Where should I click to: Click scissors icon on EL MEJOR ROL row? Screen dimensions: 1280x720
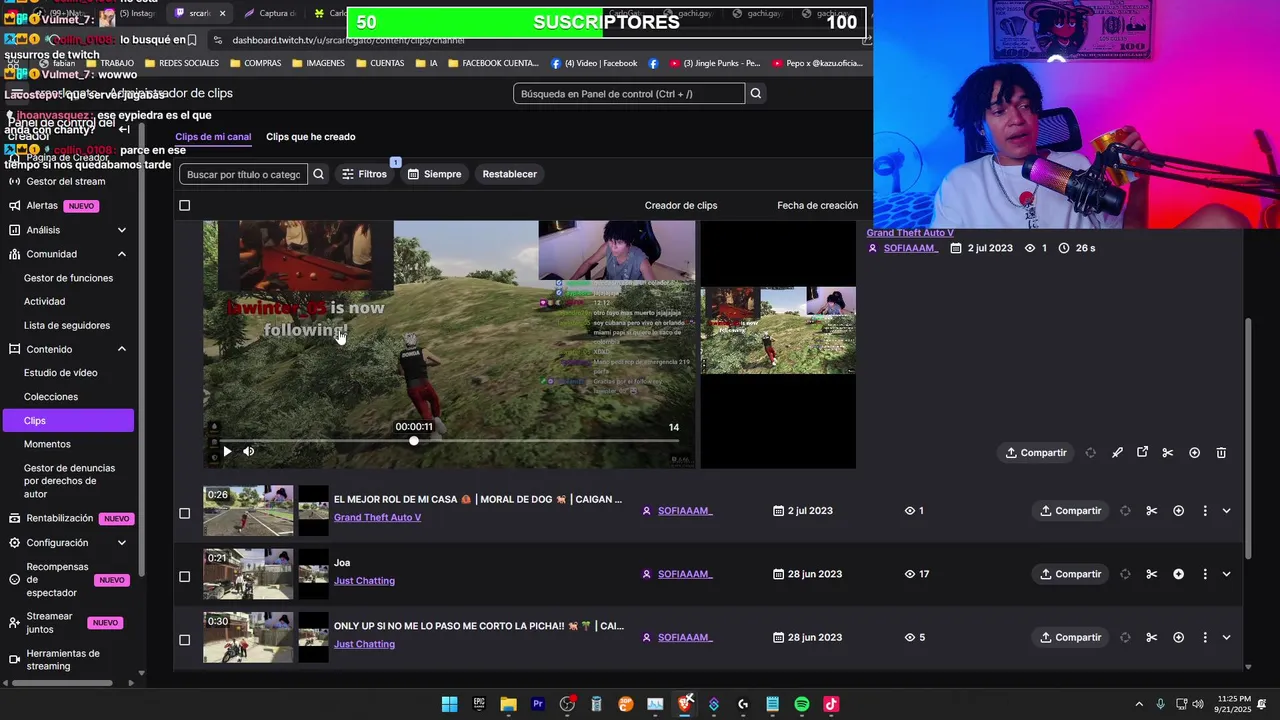click(x=1152, y=511)
